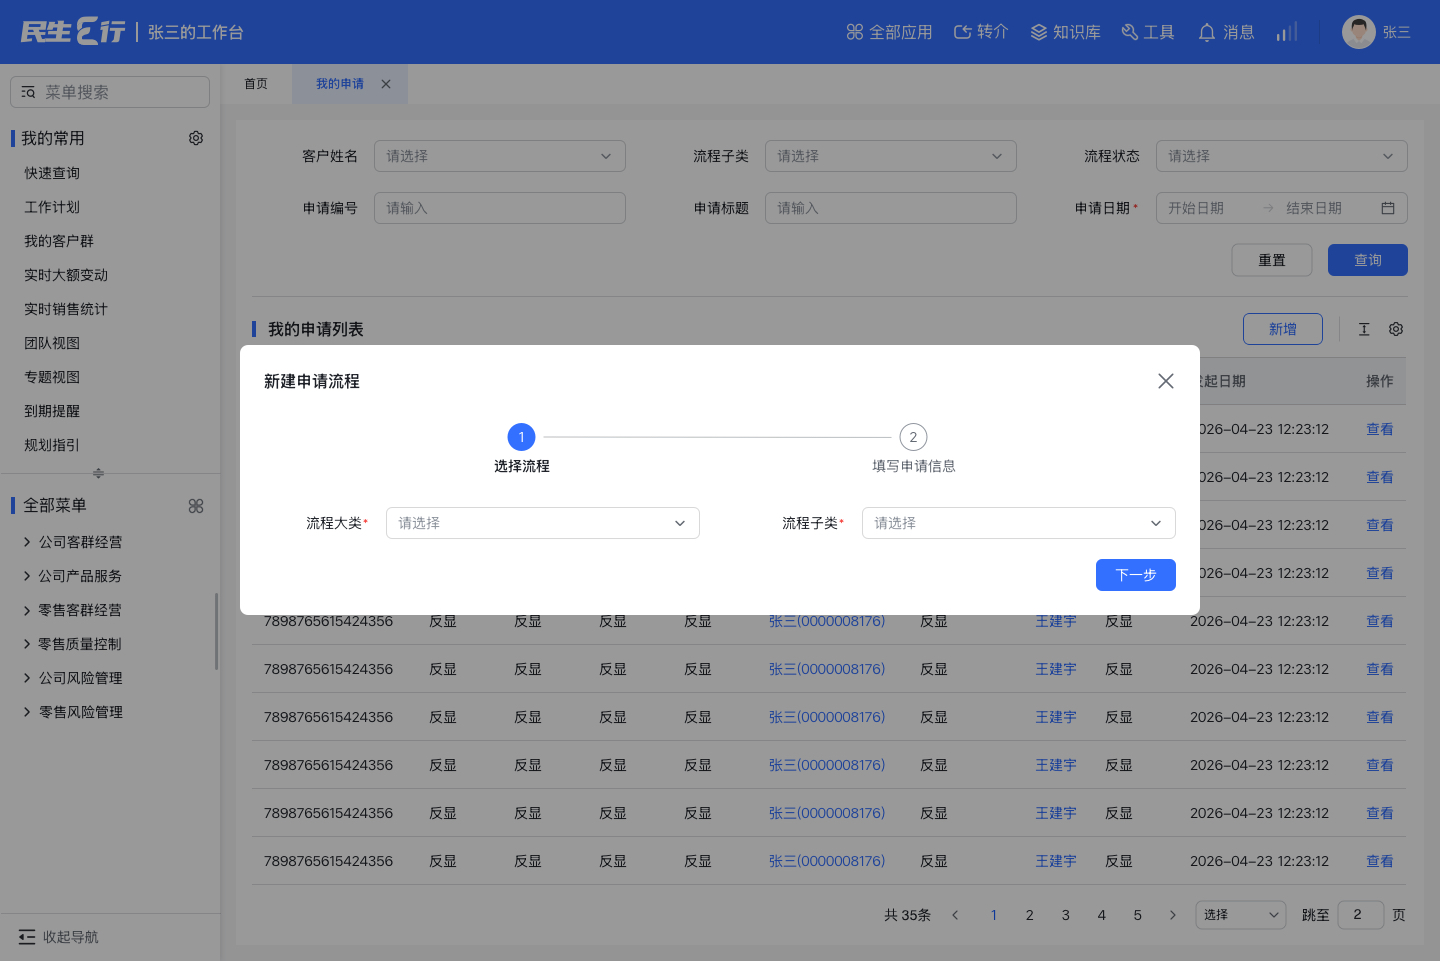Close the 新建申请流程 dialog
Viewport: 1440px width, 961px height.
[1166, 381]
